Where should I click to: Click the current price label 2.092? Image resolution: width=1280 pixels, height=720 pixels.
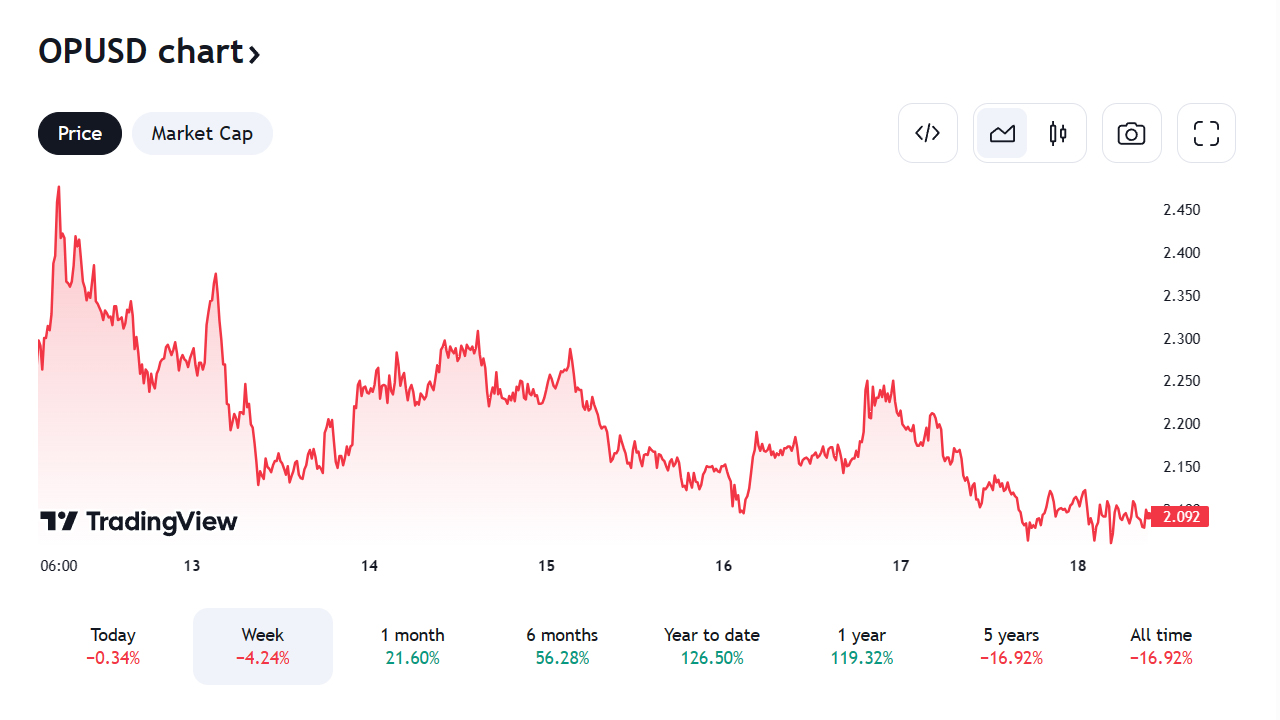(1180, 517)
